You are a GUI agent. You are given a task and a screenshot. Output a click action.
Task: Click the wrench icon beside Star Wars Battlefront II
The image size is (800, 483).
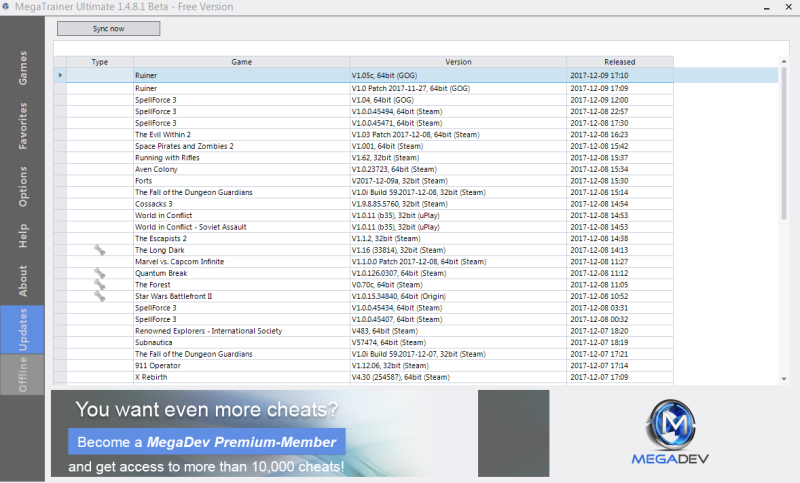[x=100, y=296]
